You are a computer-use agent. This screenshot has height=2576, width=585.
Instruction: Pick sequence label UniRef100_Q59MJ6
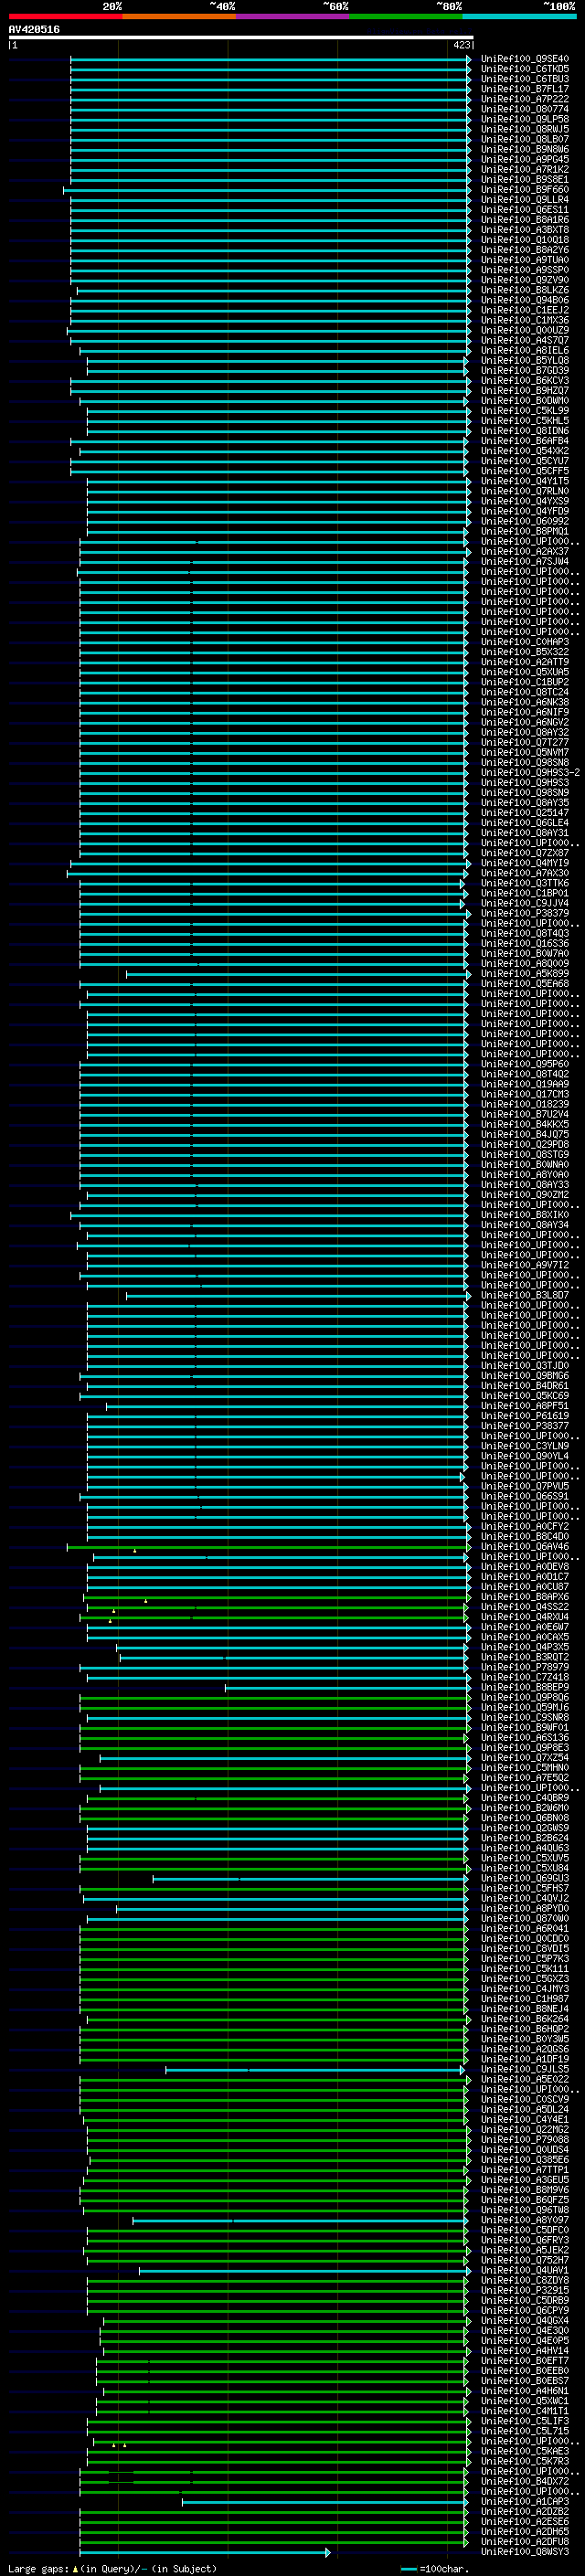524,1707
